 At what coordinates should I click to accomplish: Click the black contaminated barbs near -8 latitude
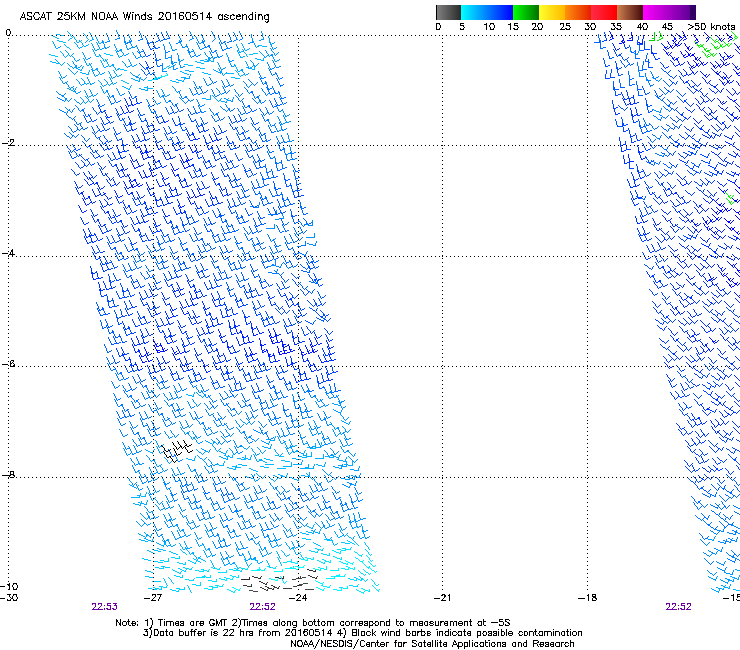(176, 452)
